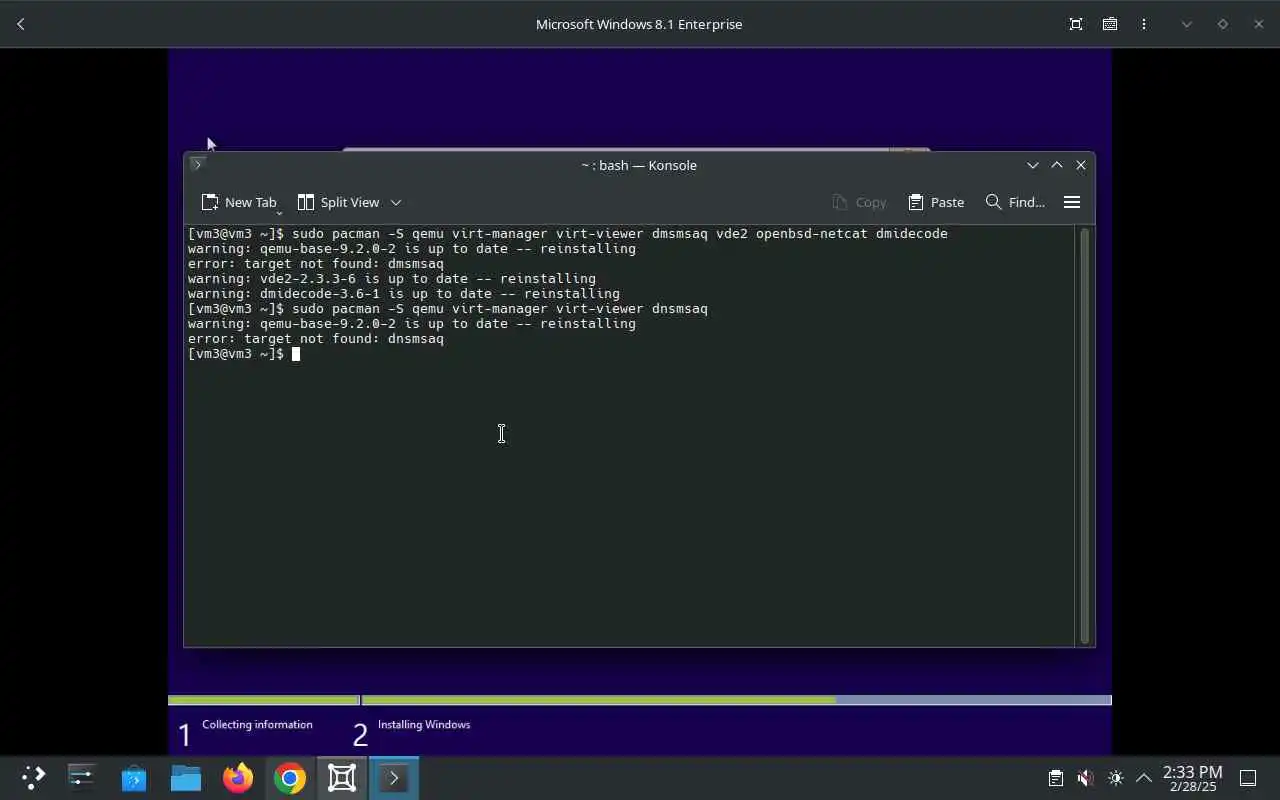This screenshot has height=800, width=1280.
Task: Launch Firefox from the taskbar
Action: pos(238,777)
